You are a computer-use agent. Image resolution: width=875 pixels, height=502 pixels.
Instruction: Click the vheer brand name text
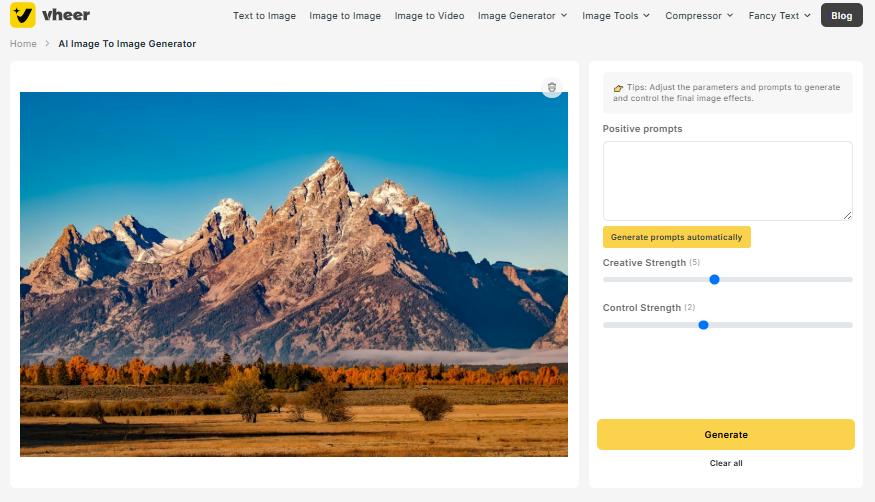[66, 15]
